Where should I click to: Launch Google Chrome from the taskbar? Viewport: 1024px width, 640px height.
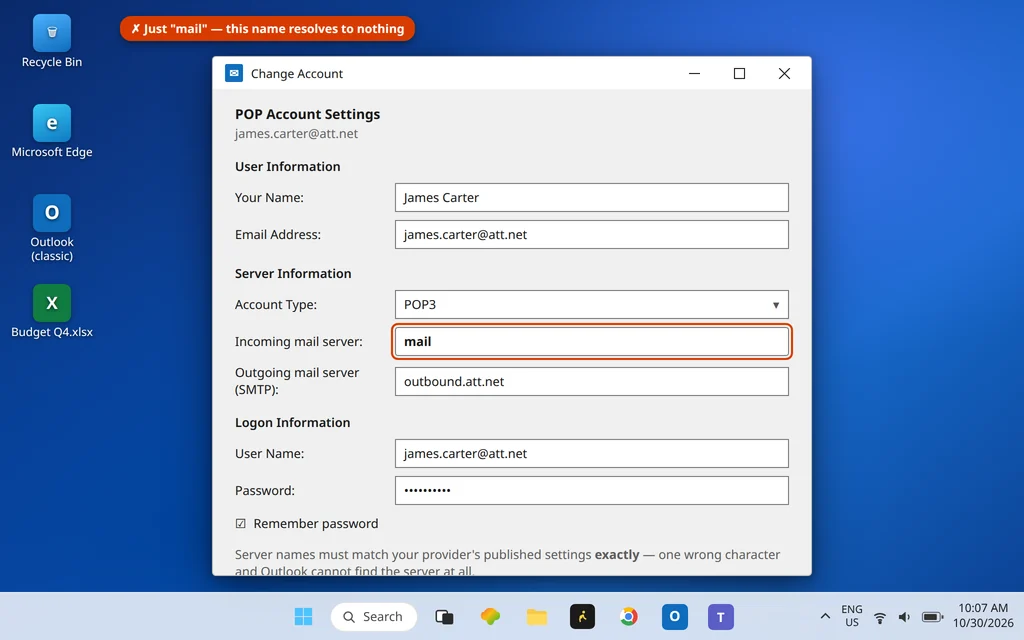(x=629, y=616)
